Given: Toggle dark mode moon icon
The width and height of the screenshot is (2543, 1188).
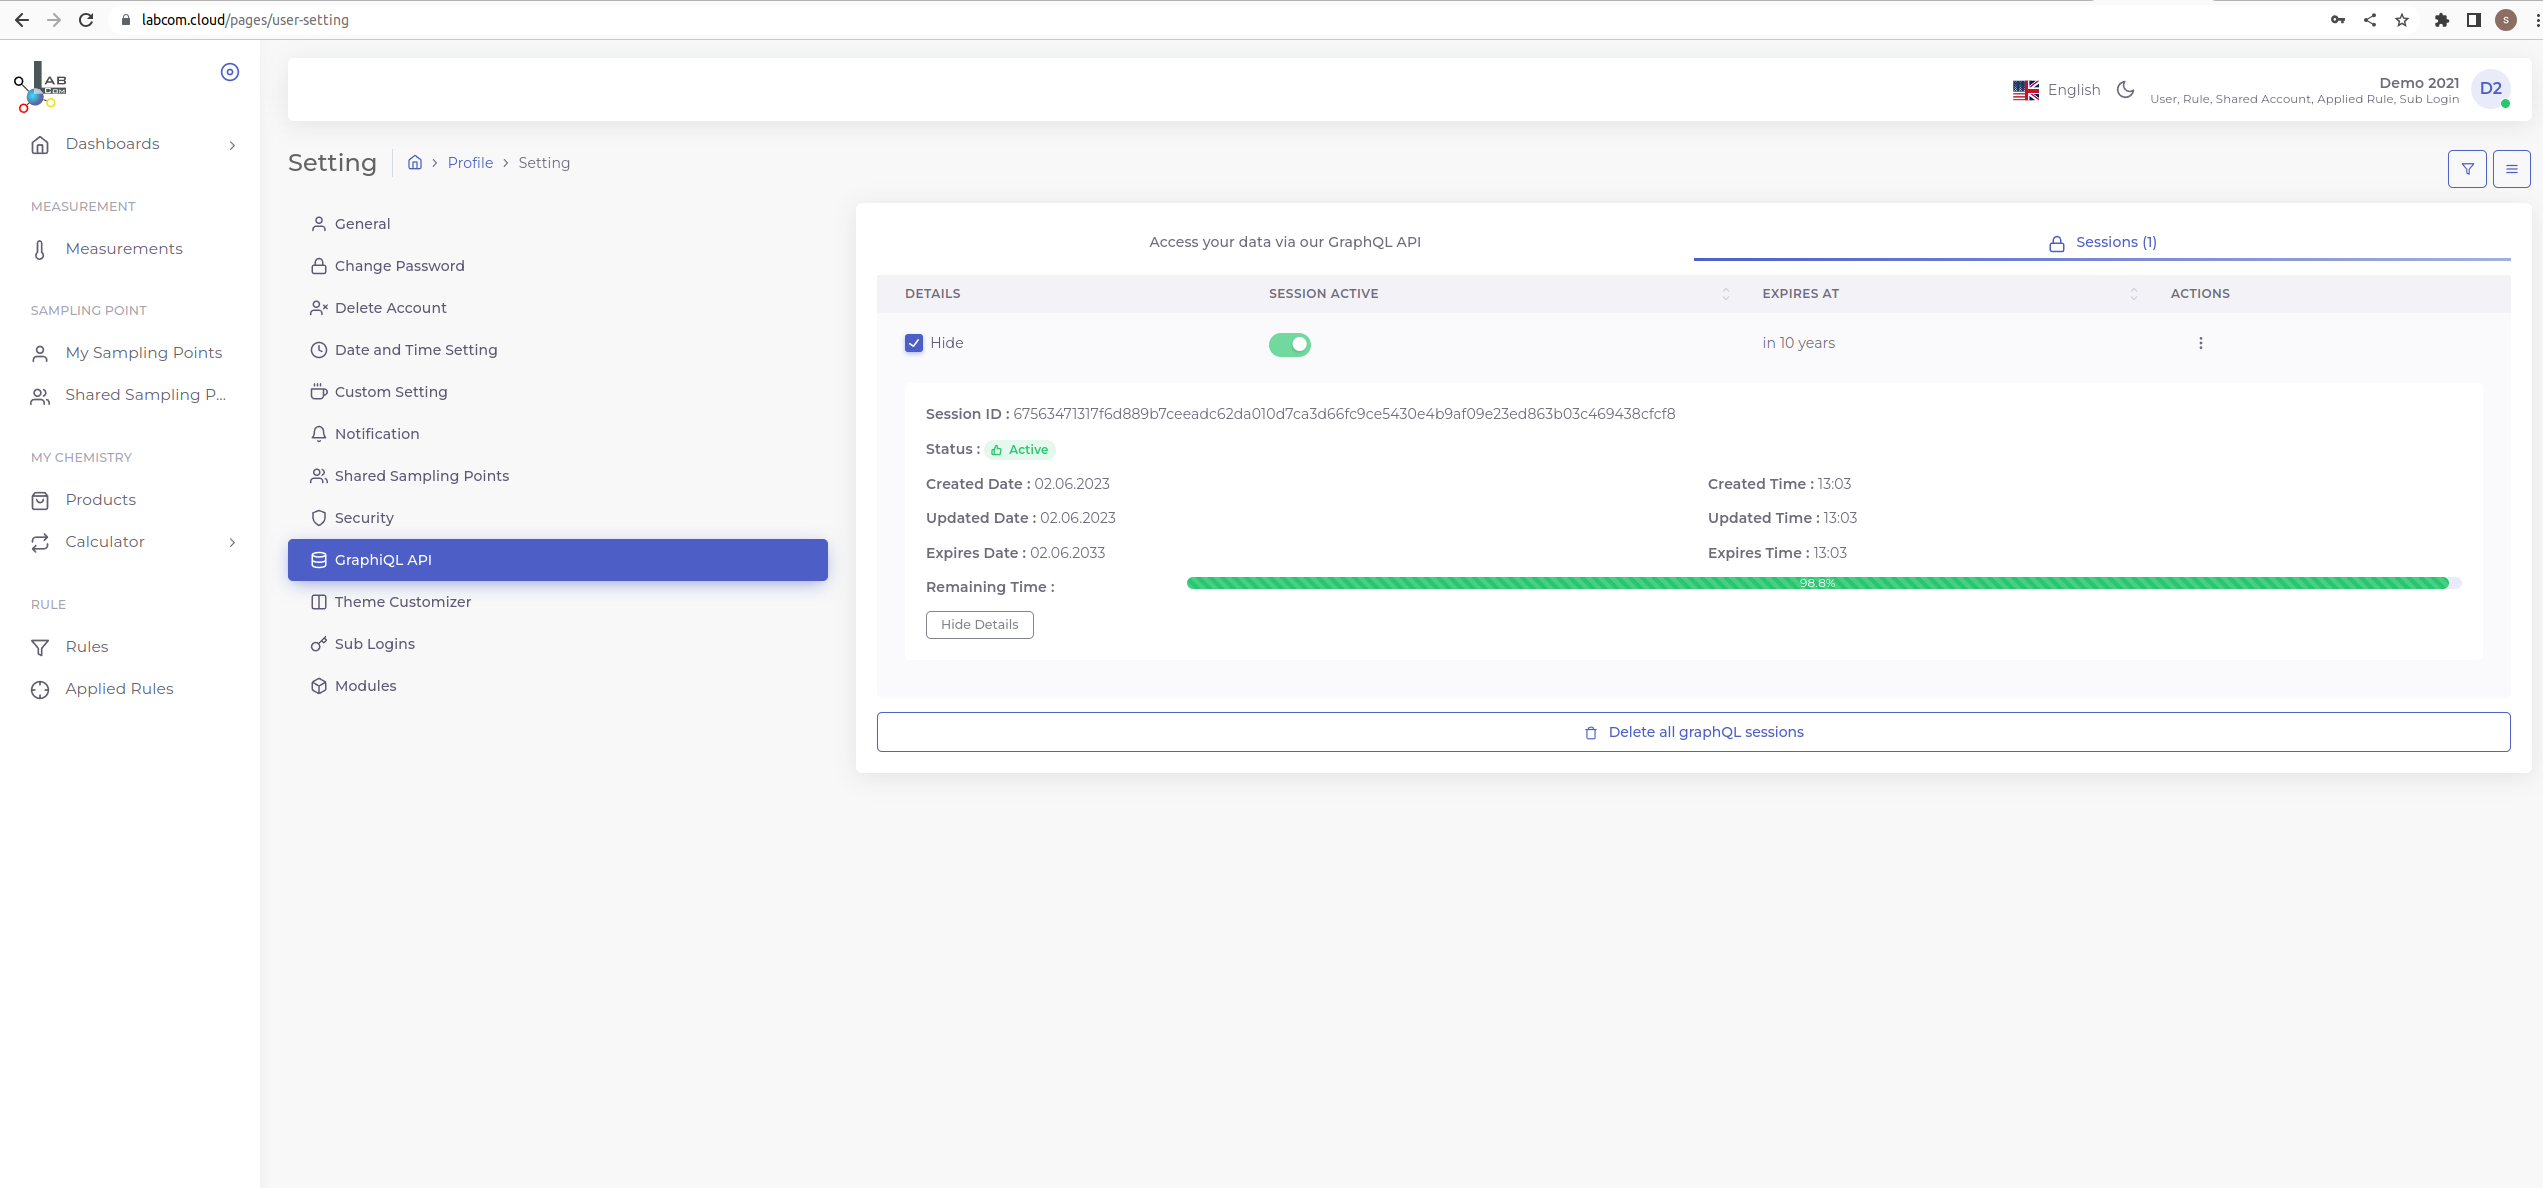Looking at the screenshot, I should (2125, 90).
